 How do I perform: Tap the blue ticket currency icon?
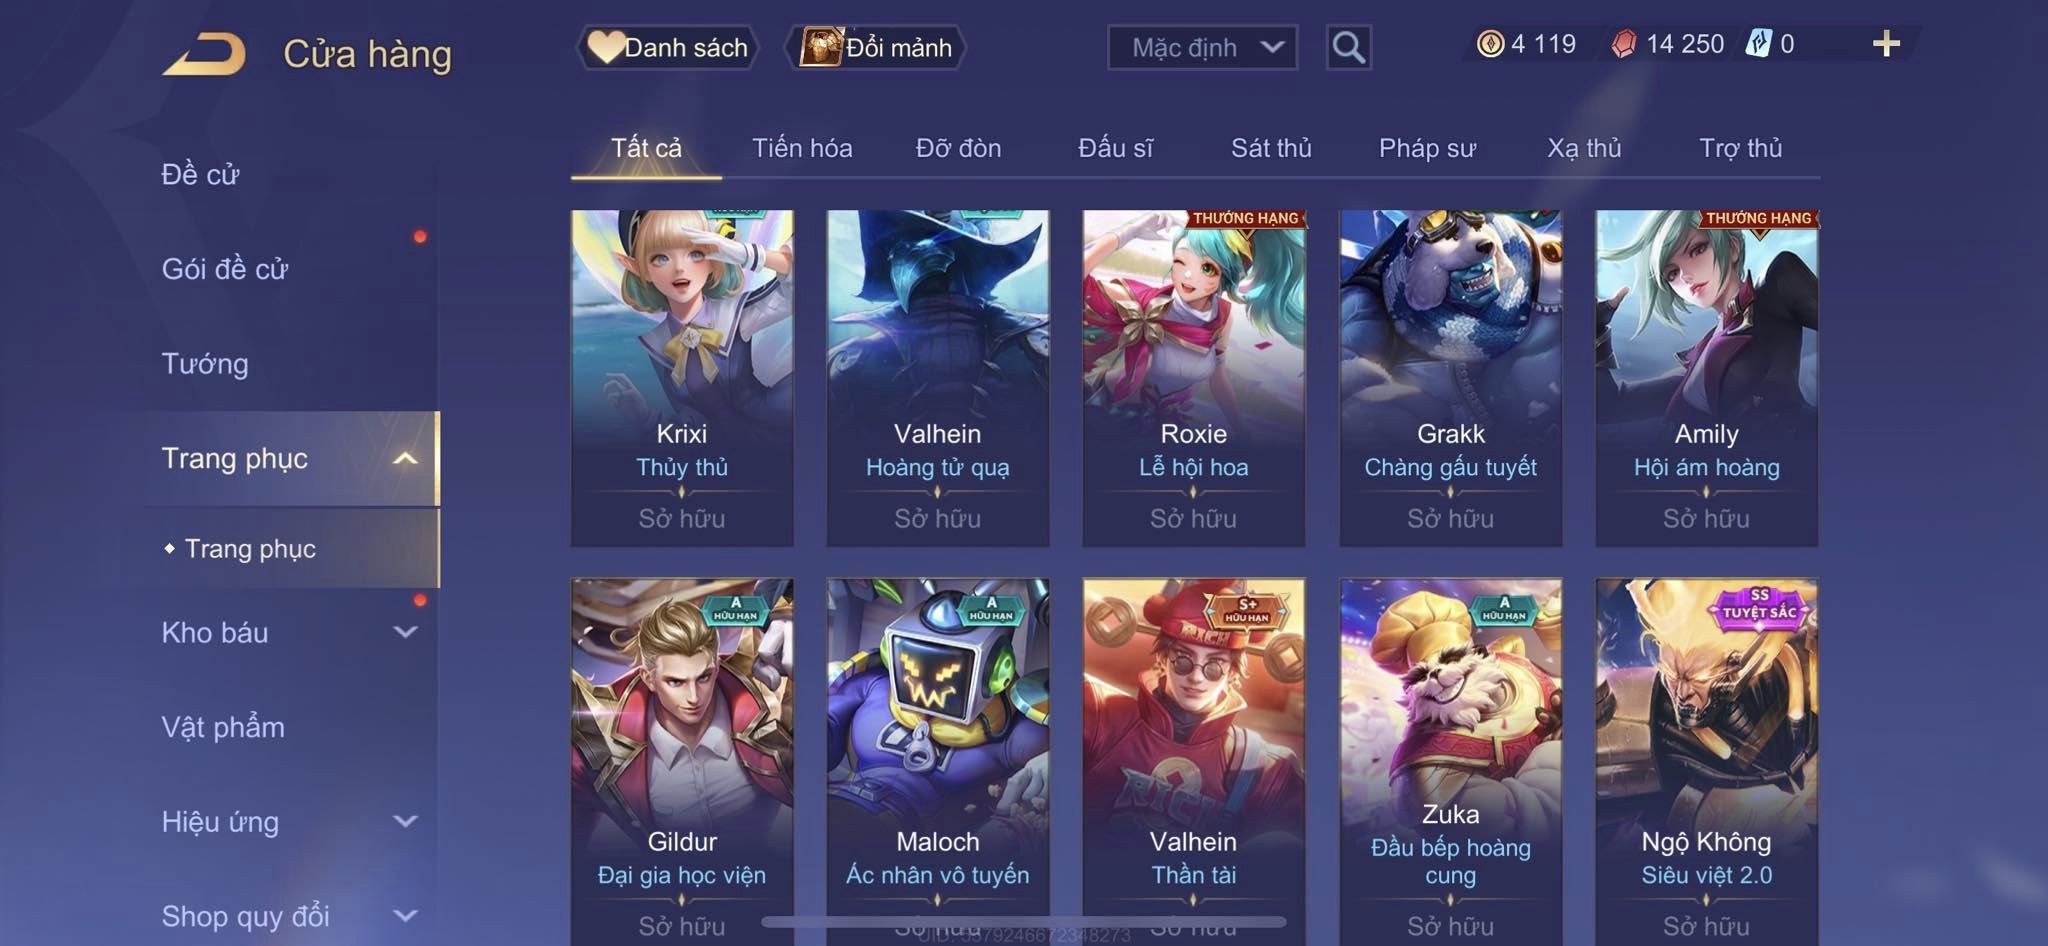pos(1758,44)
